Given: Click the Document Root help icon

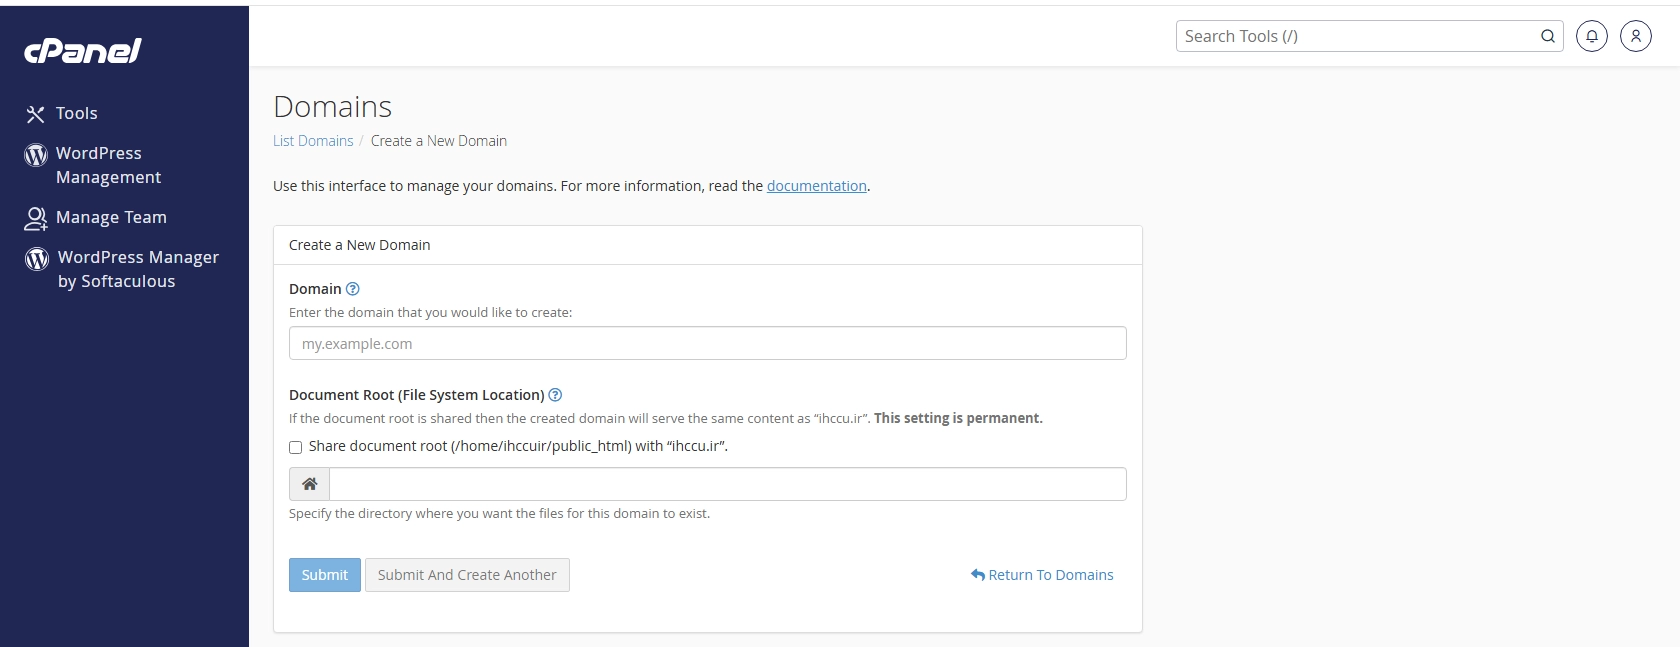Looking at the screenshot, I should tap(555, 395).
